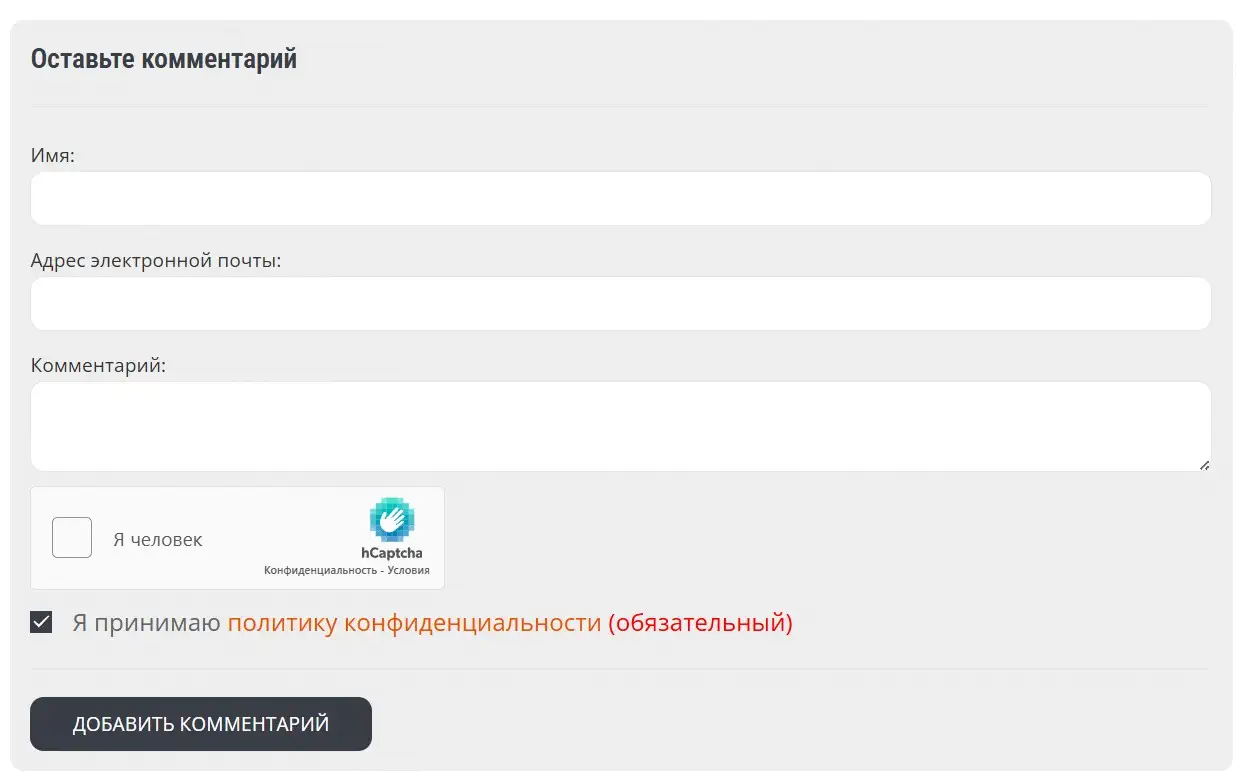Click the red '(обязательный)' text

tap(700, 623)
